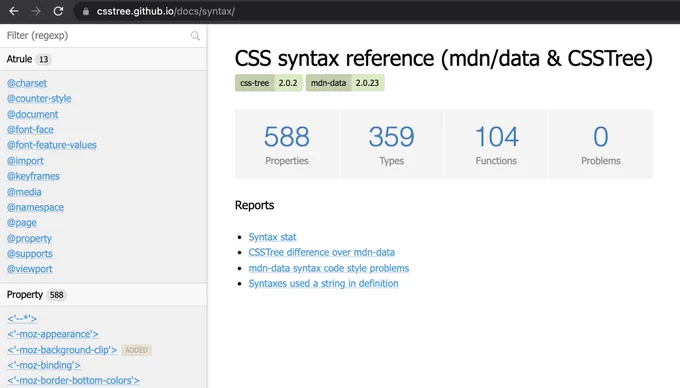Open Syntaxes used a string in definition

pyautogui.click(x=324, y=284)
